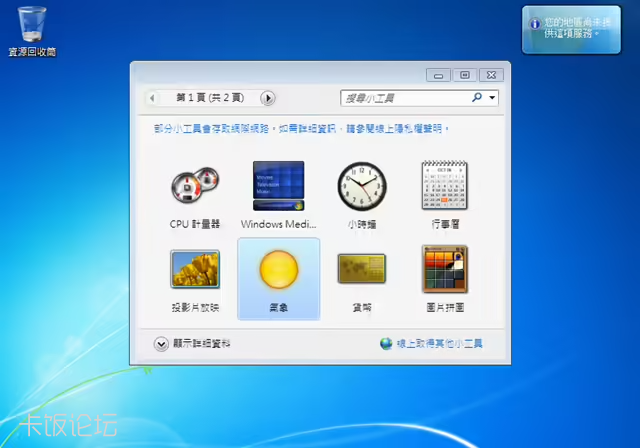Viewport: 640px width, 448px height.
Task: Select the 行事曆 calendar gadget icon
Action: [444, 185]
